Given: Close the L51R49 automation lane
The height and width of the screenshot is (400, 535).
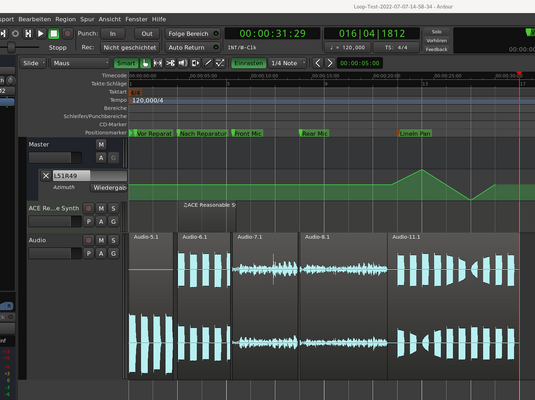Looking at the screenshot, I should pyautogui.click(x=46, y=176).
